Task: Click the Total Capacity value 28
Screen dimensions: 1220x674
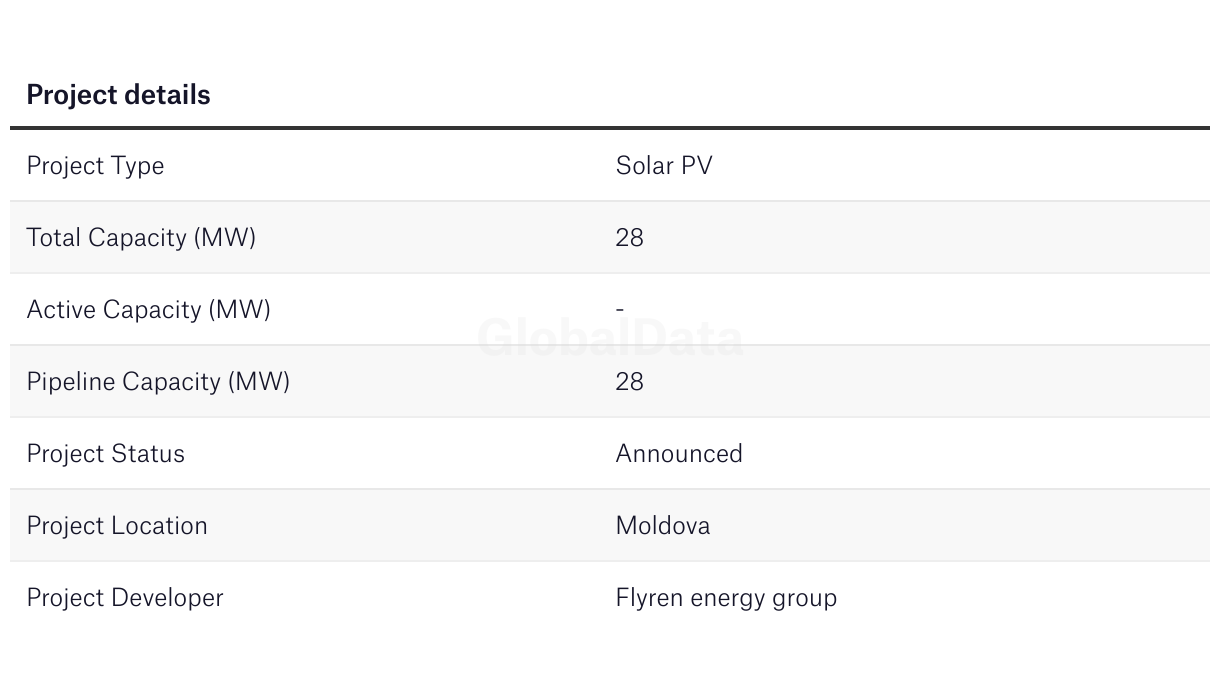Action: (x=629, y=238)
